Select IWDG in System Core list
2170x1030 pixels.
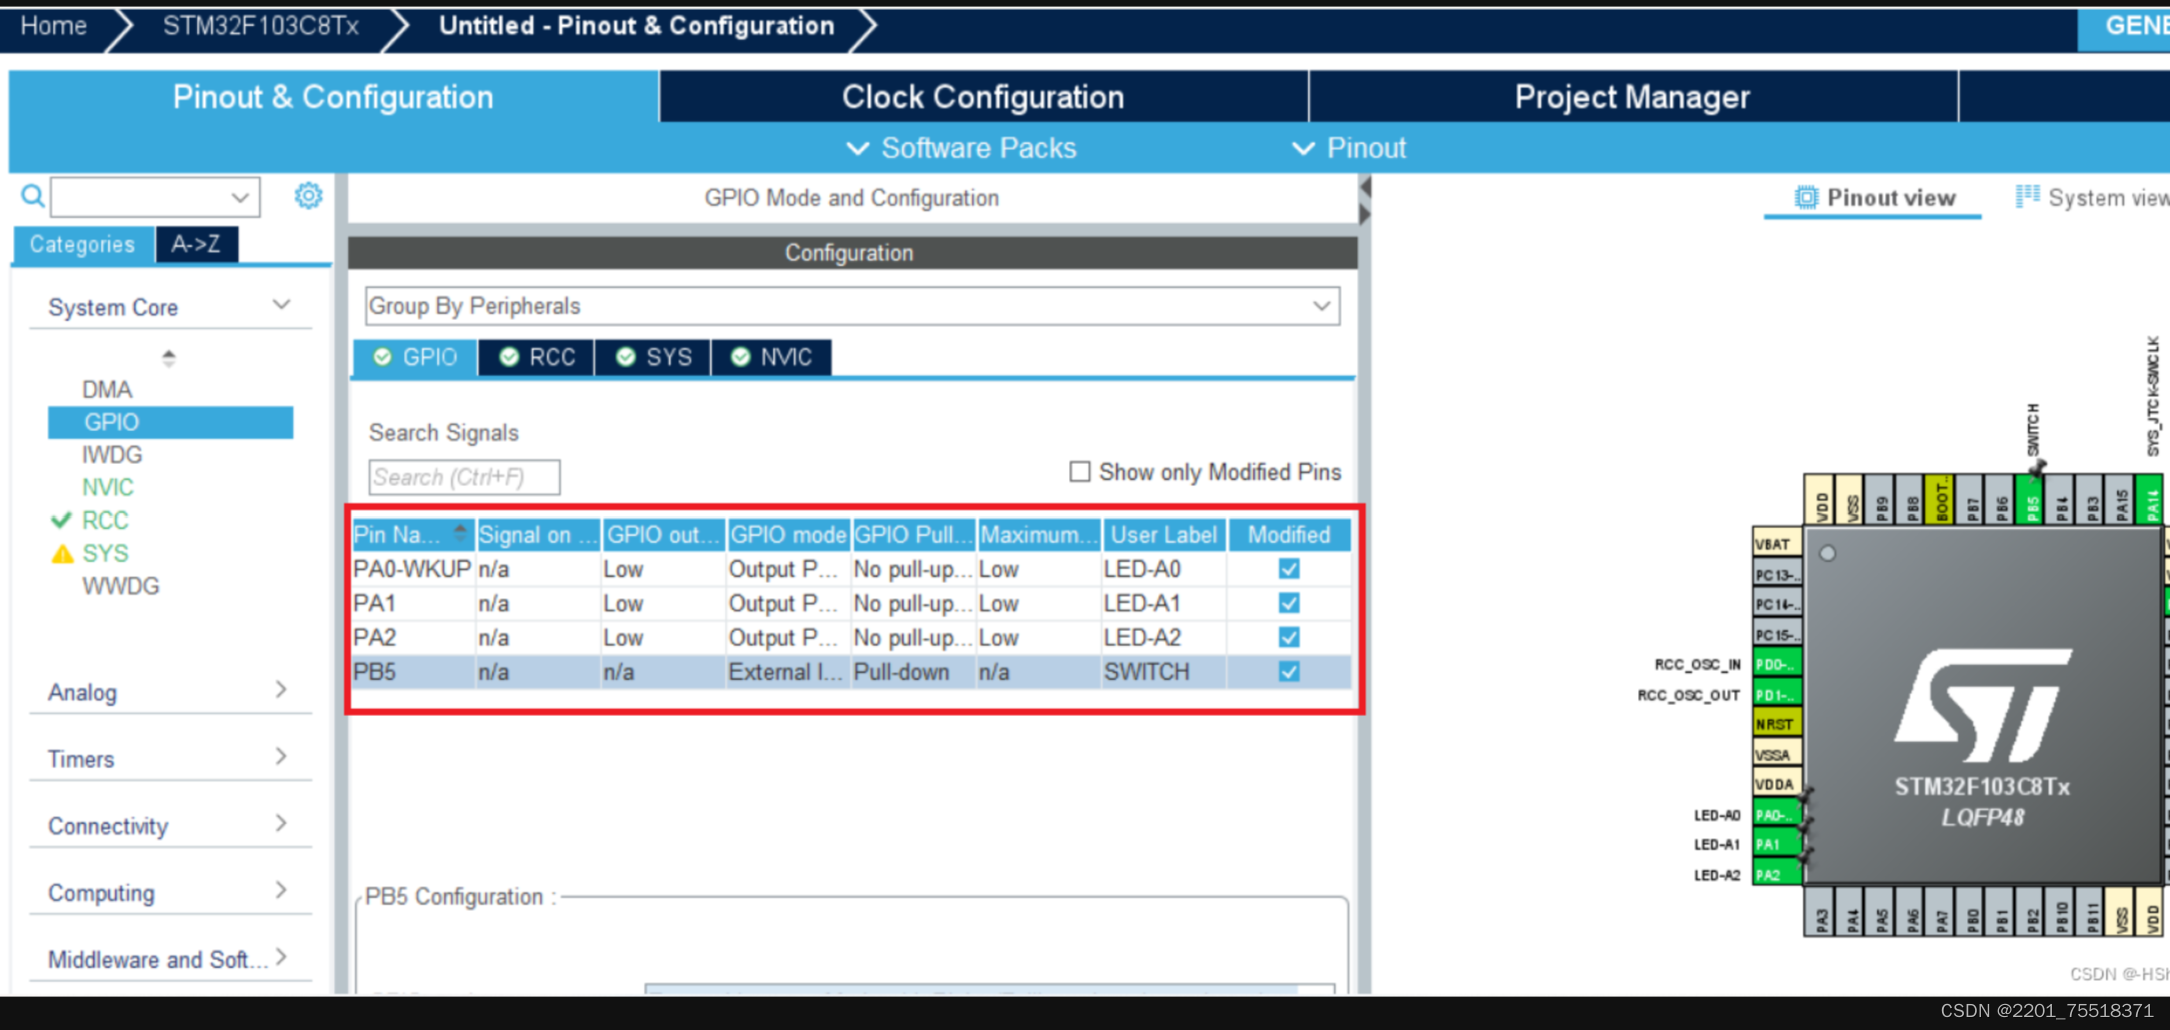112,455
